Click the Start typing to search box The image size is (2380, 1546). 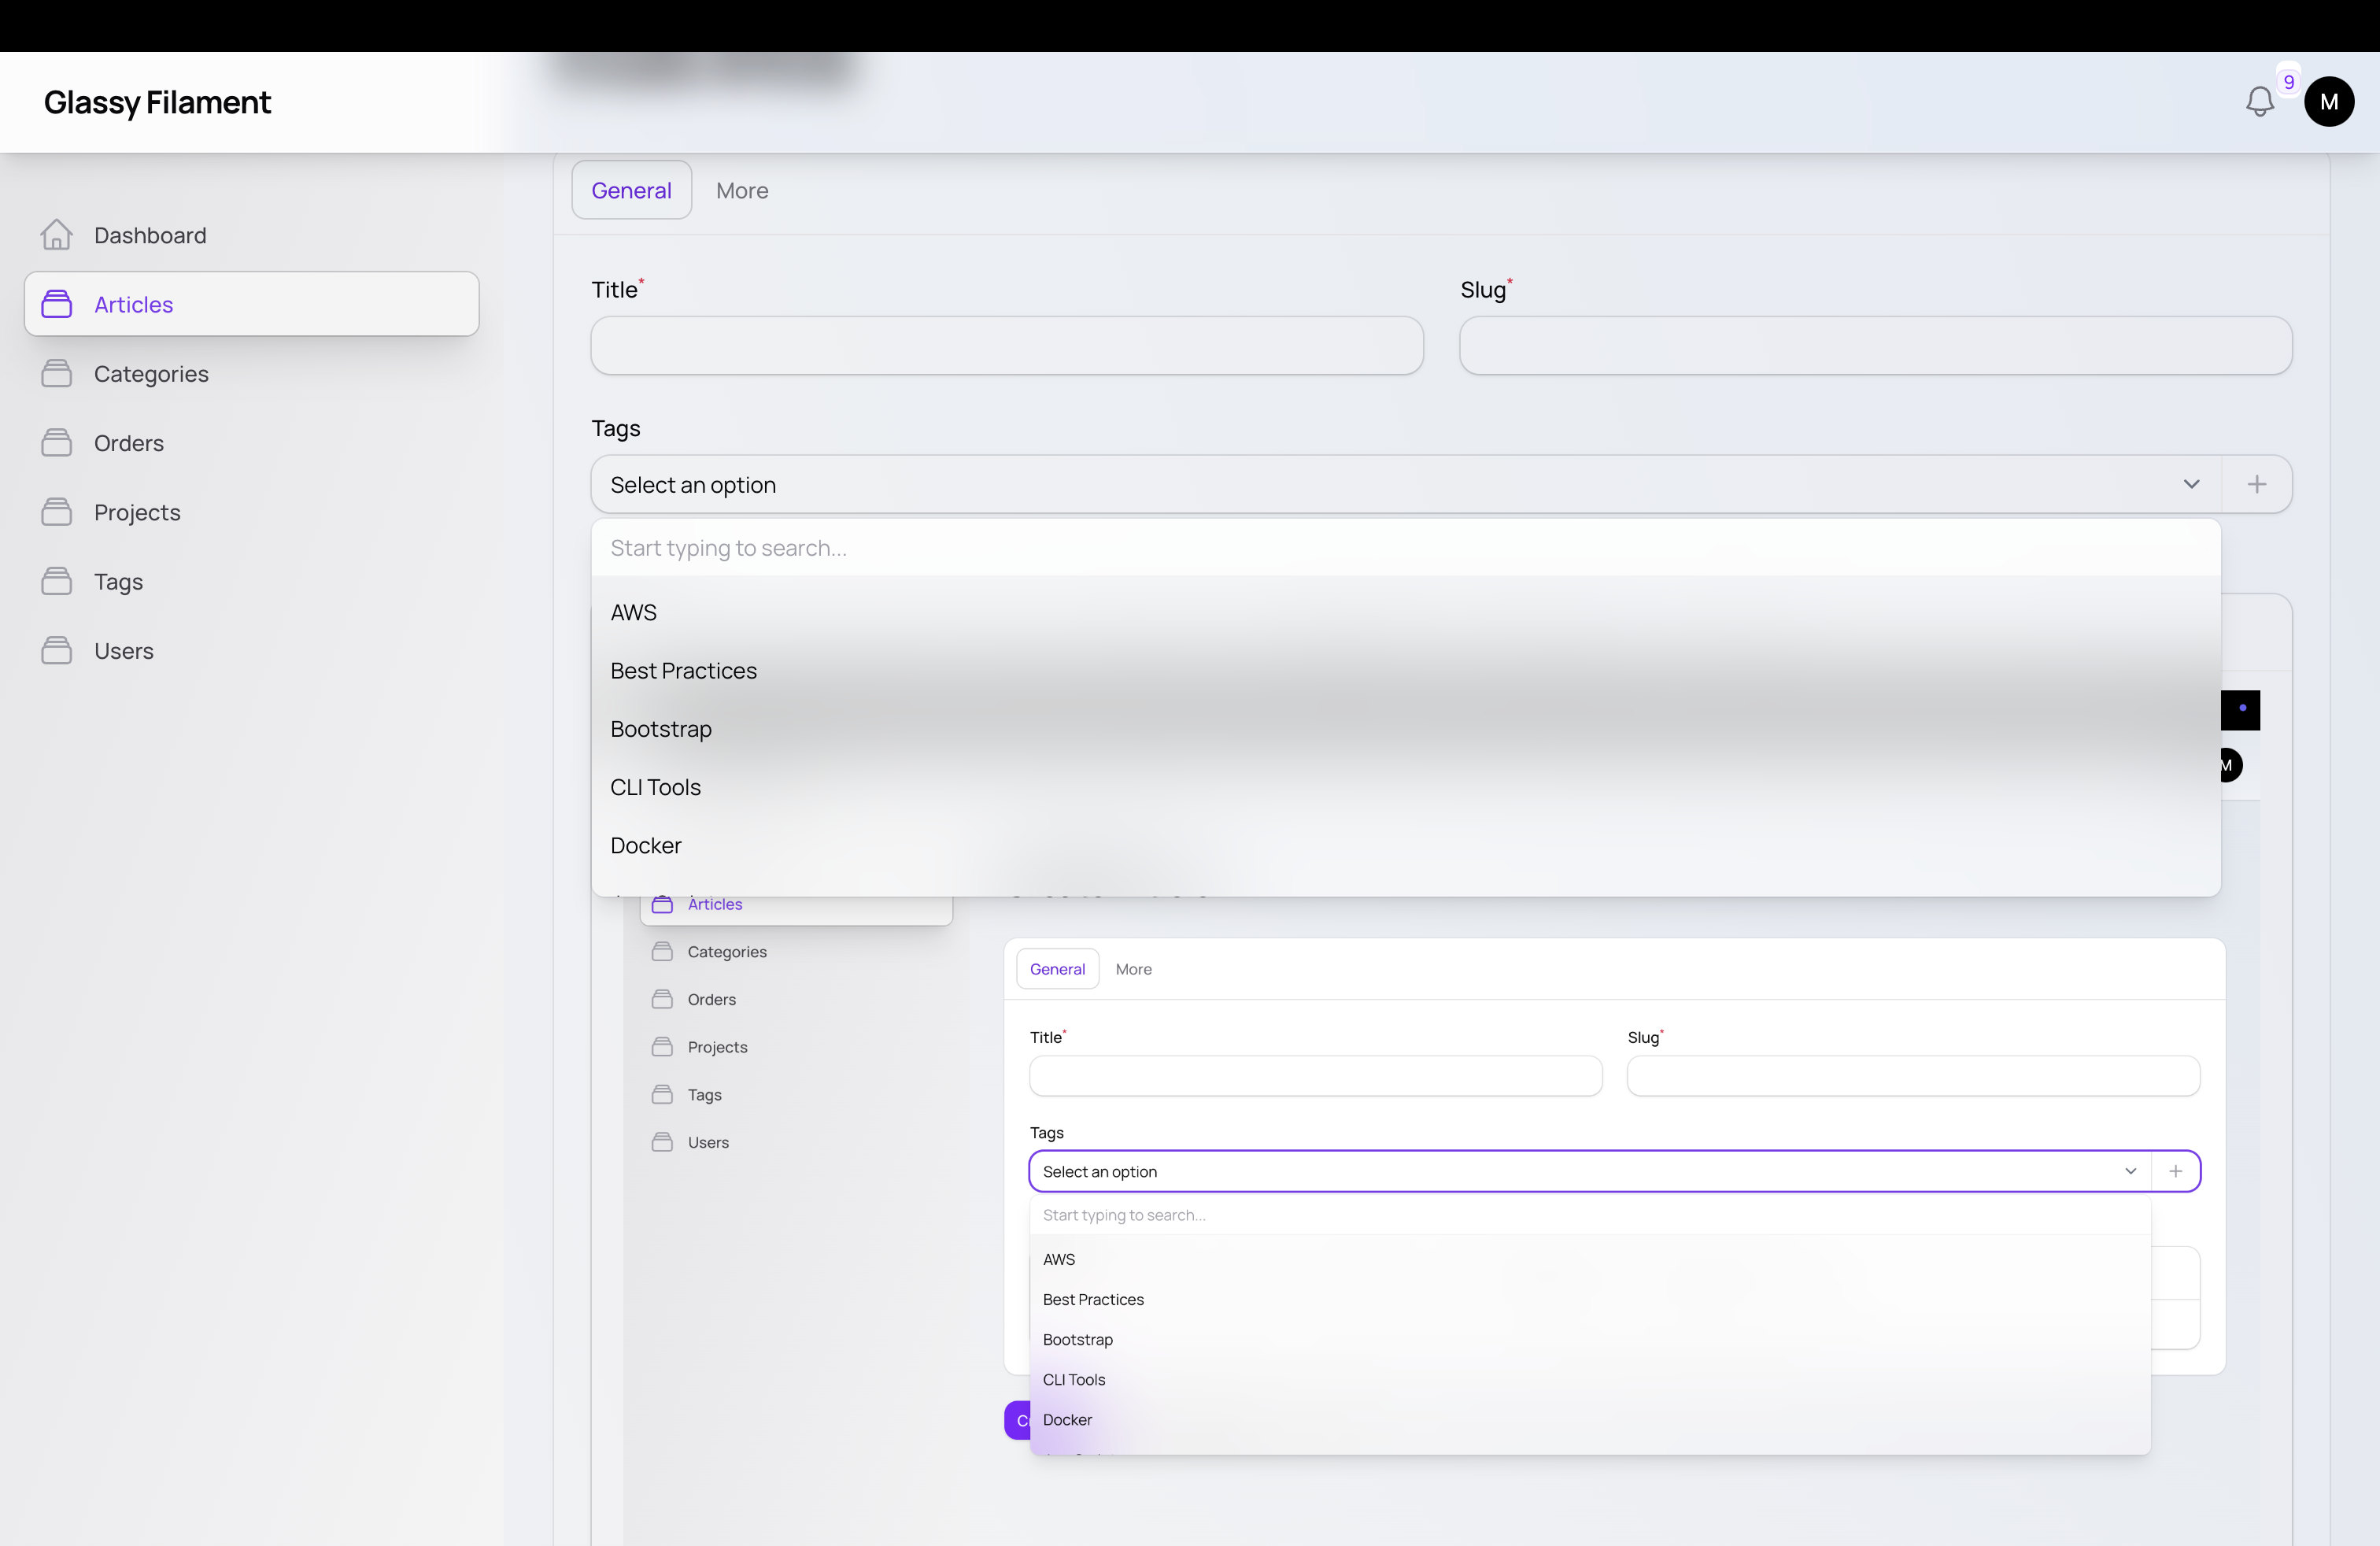[1406, 548]
